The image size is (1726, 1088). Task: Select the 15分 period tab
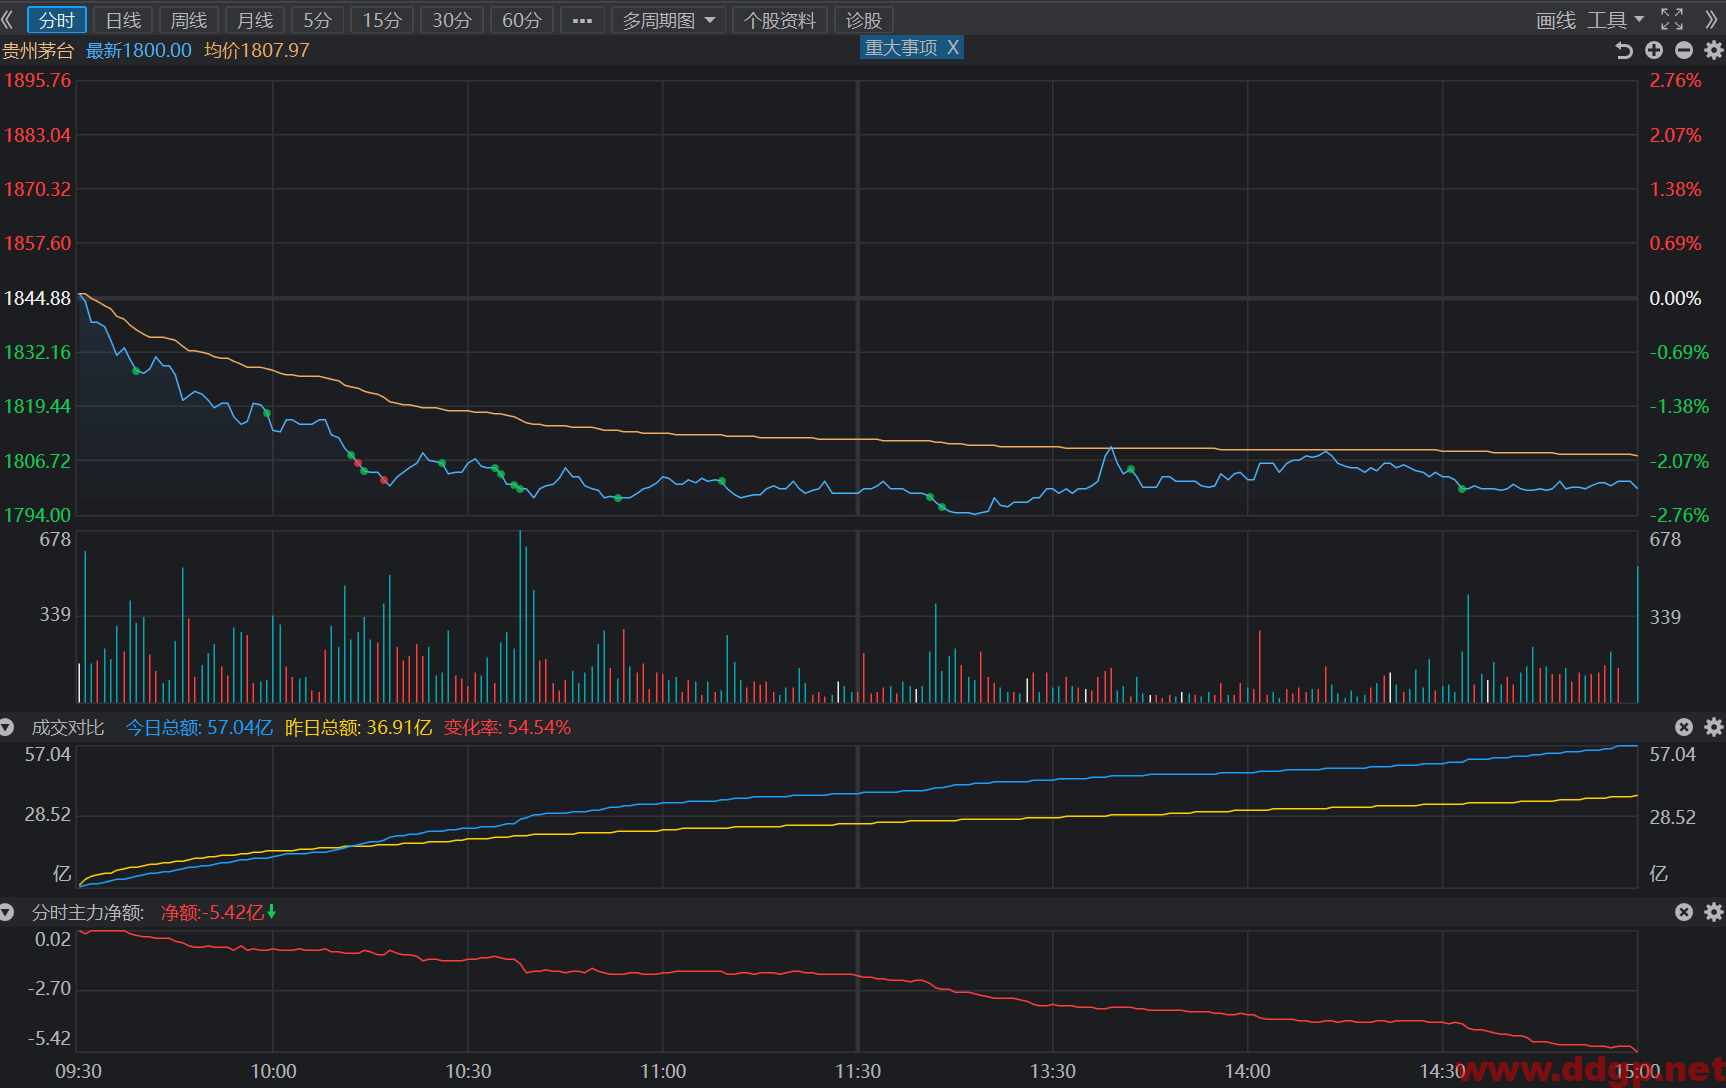[x=382, y=20]
